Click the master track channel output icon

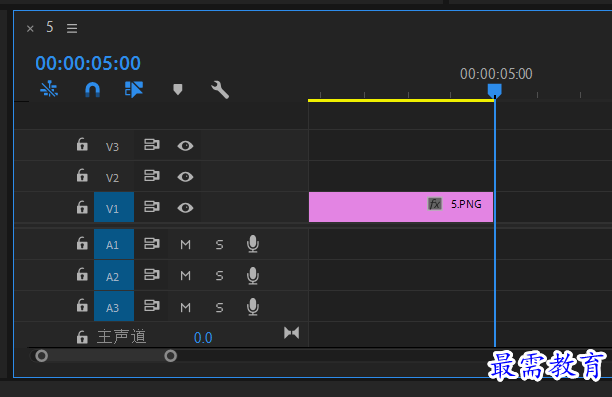(292, 333)
